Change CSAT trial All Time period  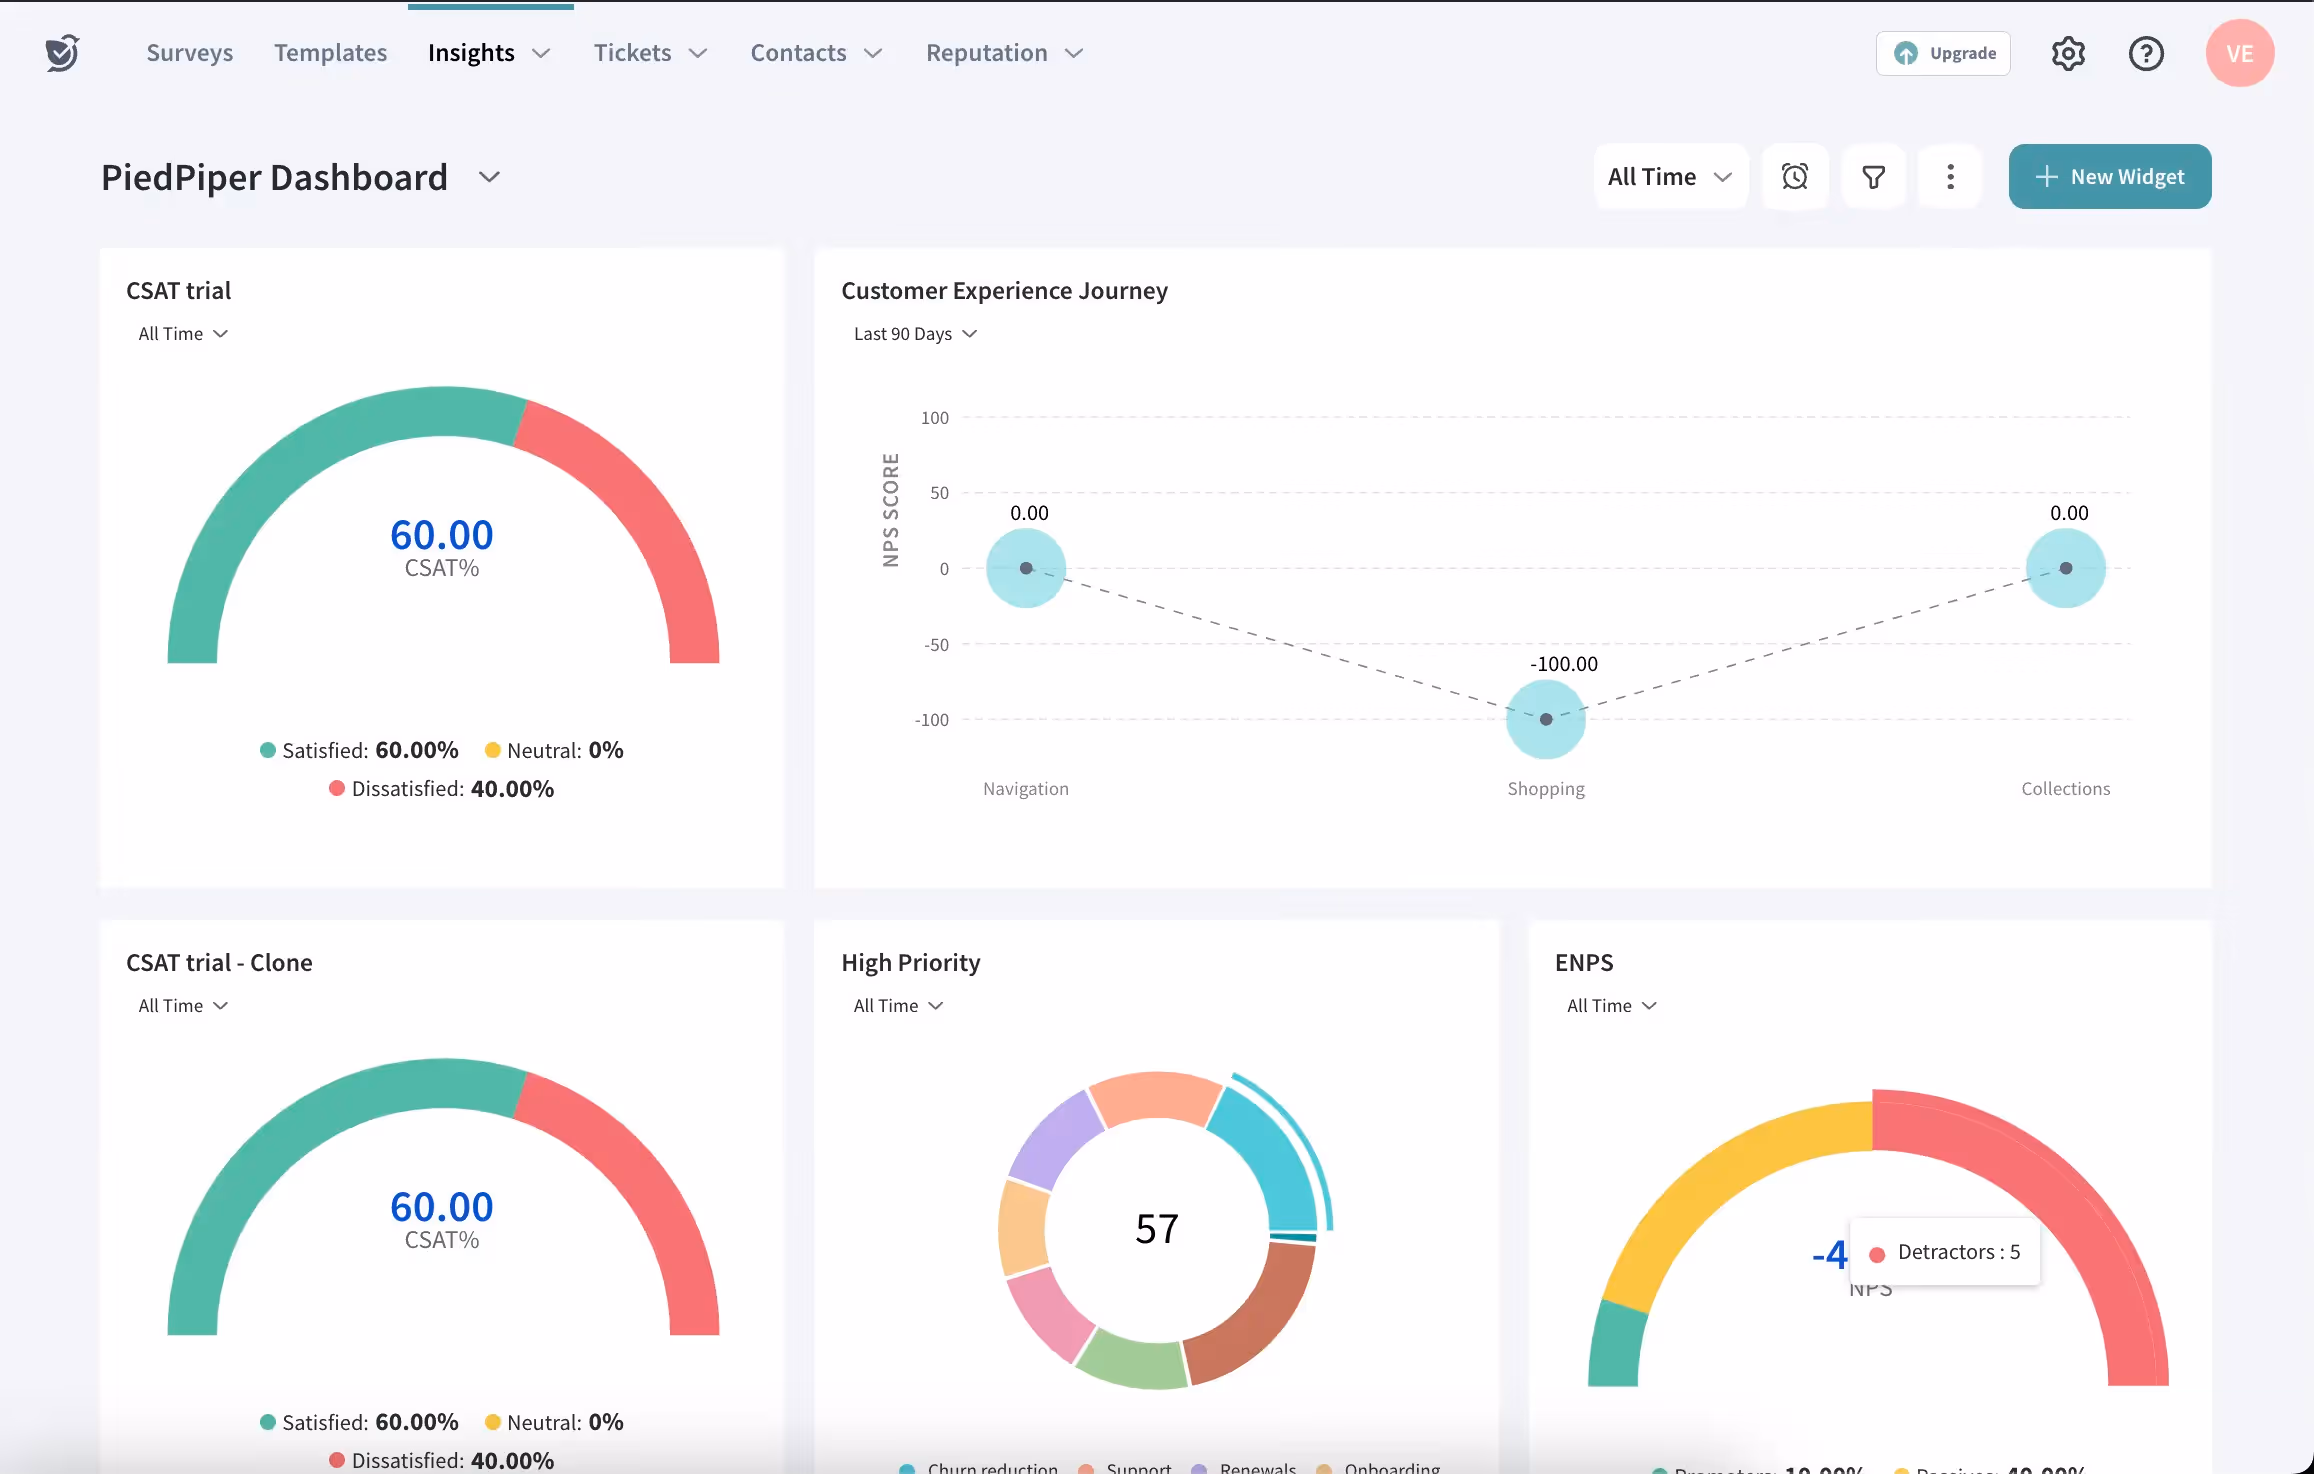tap(183, 334)
